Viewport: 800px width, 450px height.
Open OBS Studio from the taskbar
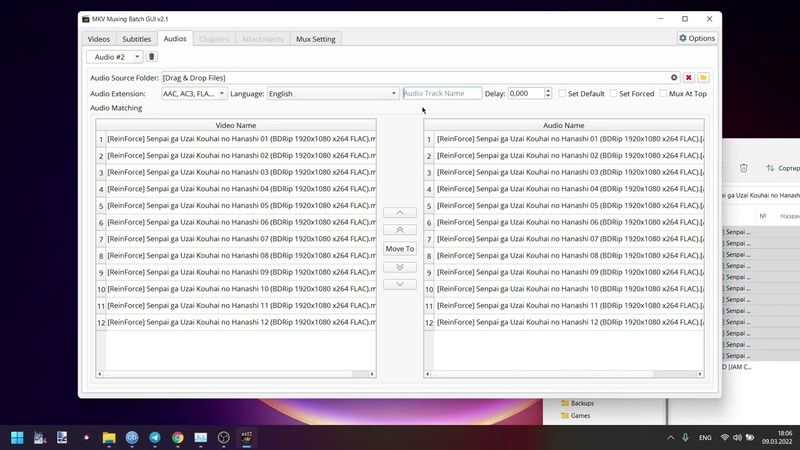(x=223, y=438)
